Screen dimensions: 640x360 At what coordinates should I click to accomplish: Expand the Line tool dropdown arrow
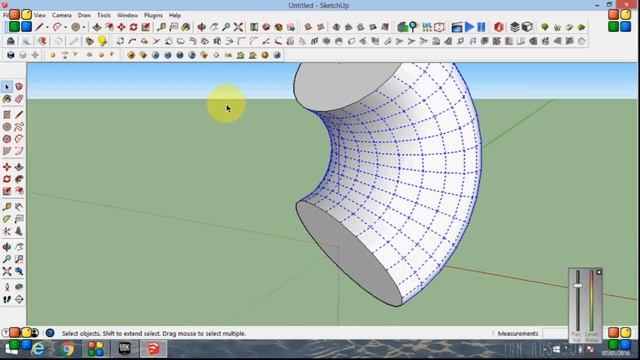click(47, 28)
